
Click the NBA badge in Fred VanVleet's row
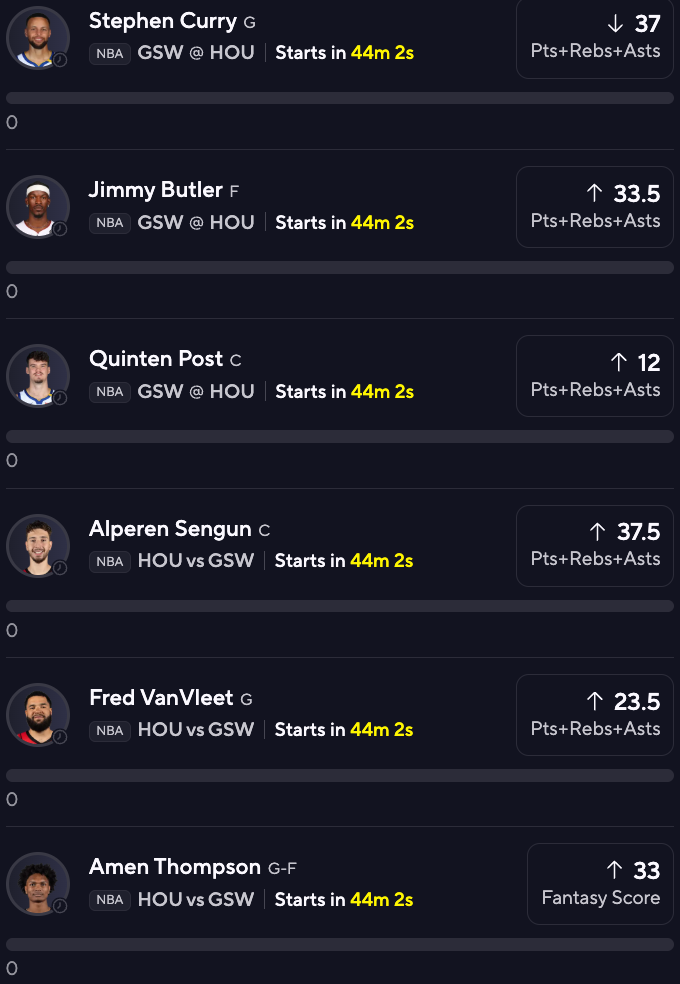coord(110,731)
